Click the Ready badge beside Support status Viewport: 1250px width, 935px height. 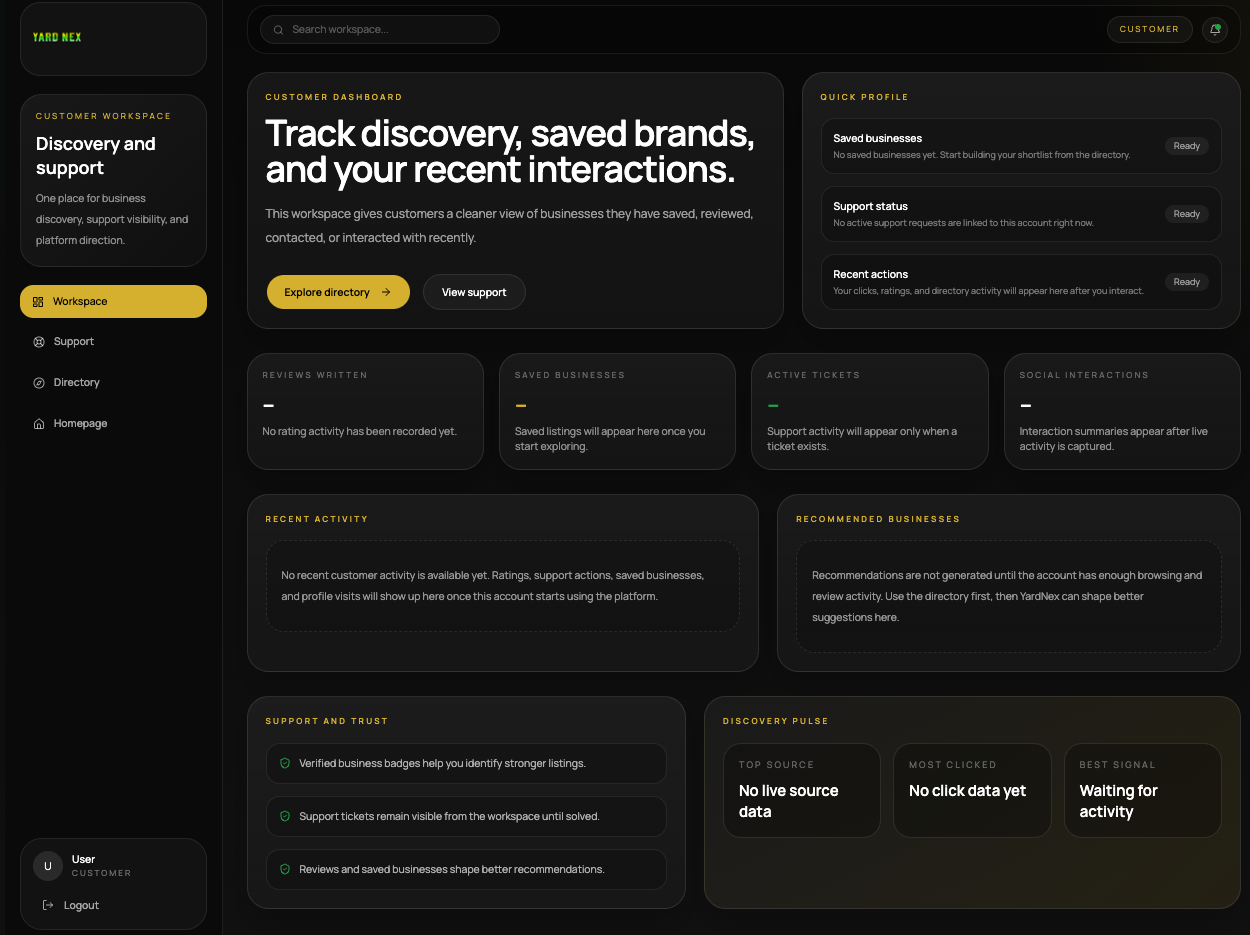1186,213
